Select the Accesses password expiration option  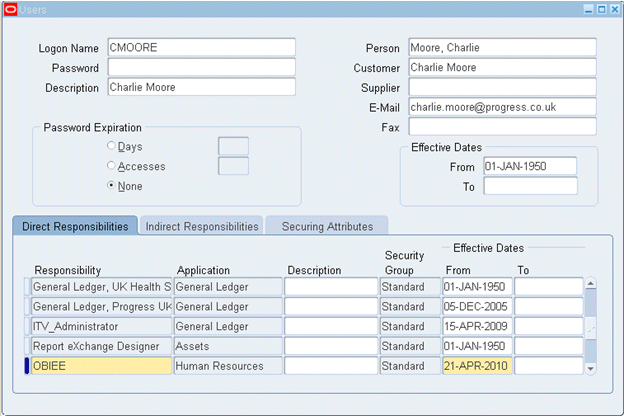pos(111,165)
